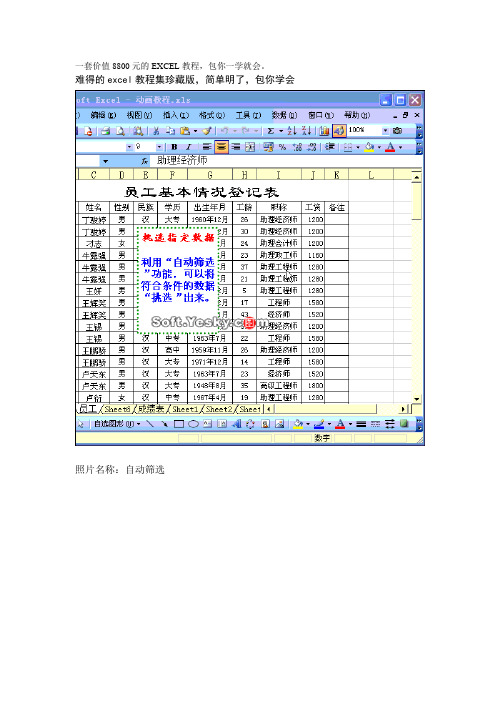The height and width of the screenshot is (702, 496).
Task: Select column G header
Action: [x=210, y=175]
